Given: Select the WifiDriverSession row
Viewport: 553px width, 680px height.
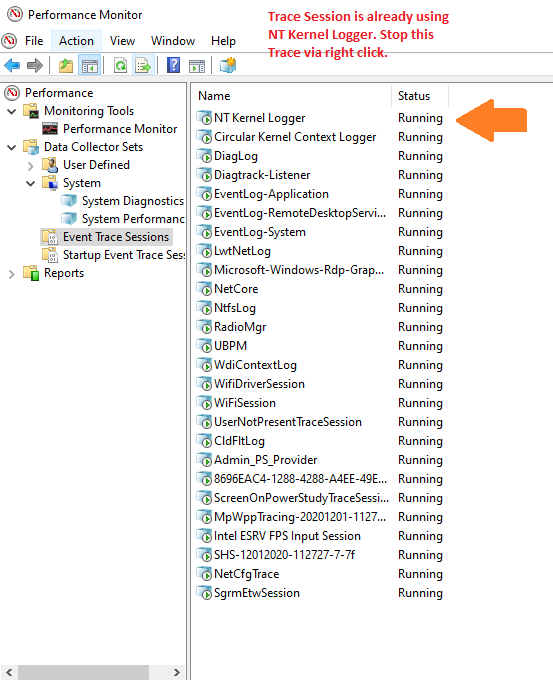Looking at the screenshot, I should pos(259,384).
